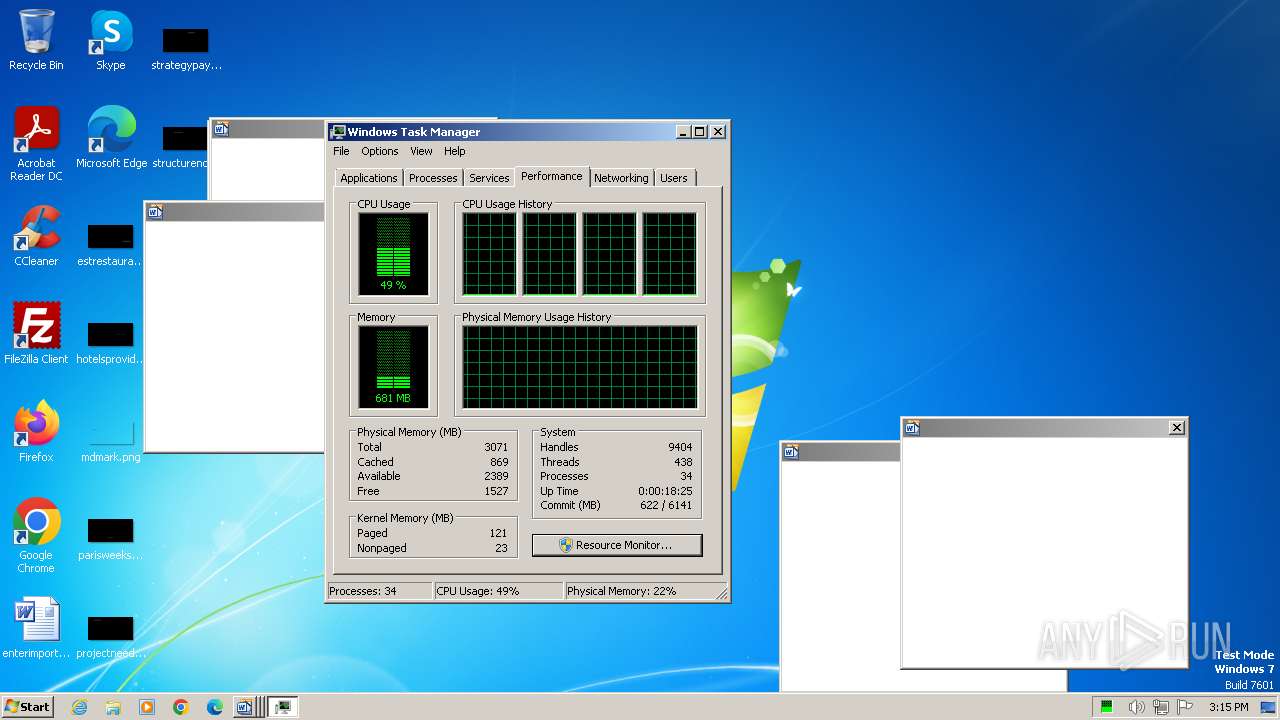Click the Up Time value 0:00:18:25
The image size is (1280, 720).
tap(665, 491)
